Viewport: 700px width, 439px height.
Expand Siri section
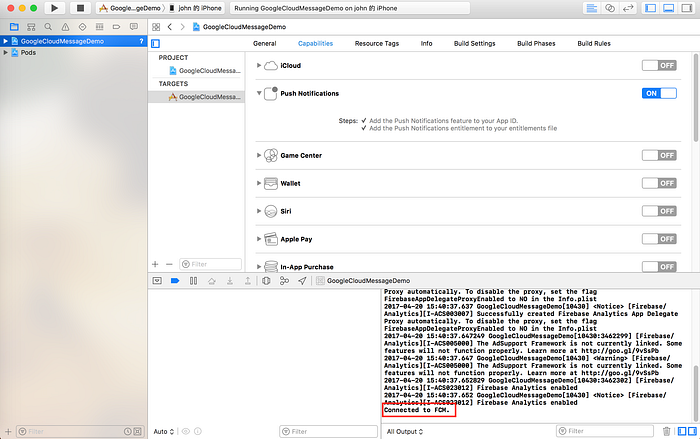(258, 211)
